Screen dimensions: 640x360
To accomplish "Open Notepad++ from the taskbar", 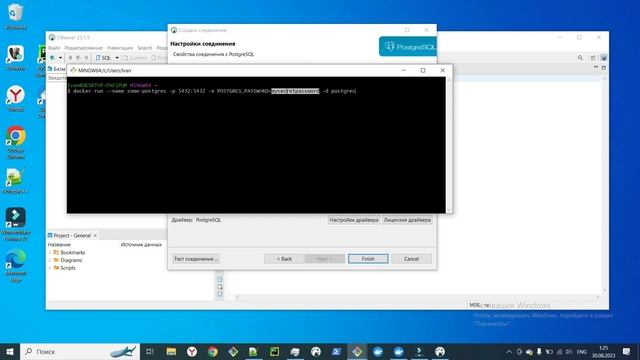I will tap(253, 351).
